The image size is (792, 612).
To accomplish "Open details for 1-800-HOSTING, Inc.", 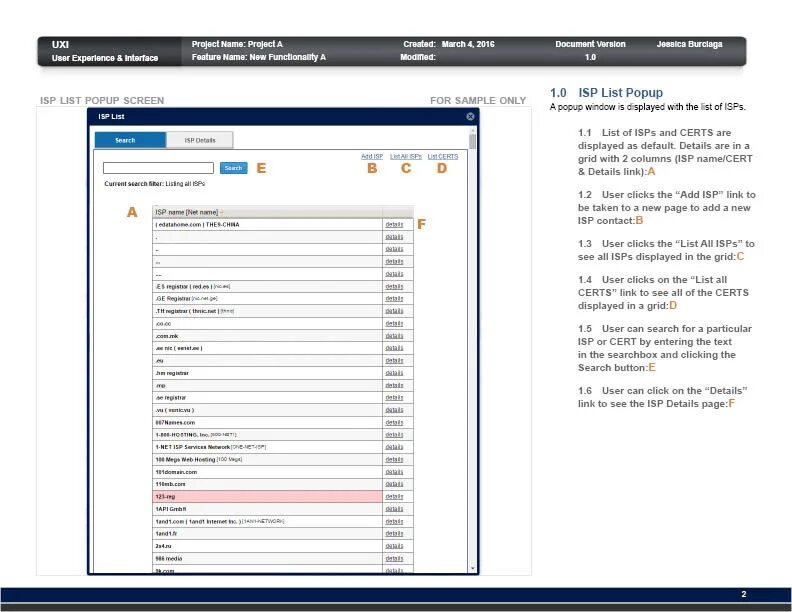I will 394,435.
